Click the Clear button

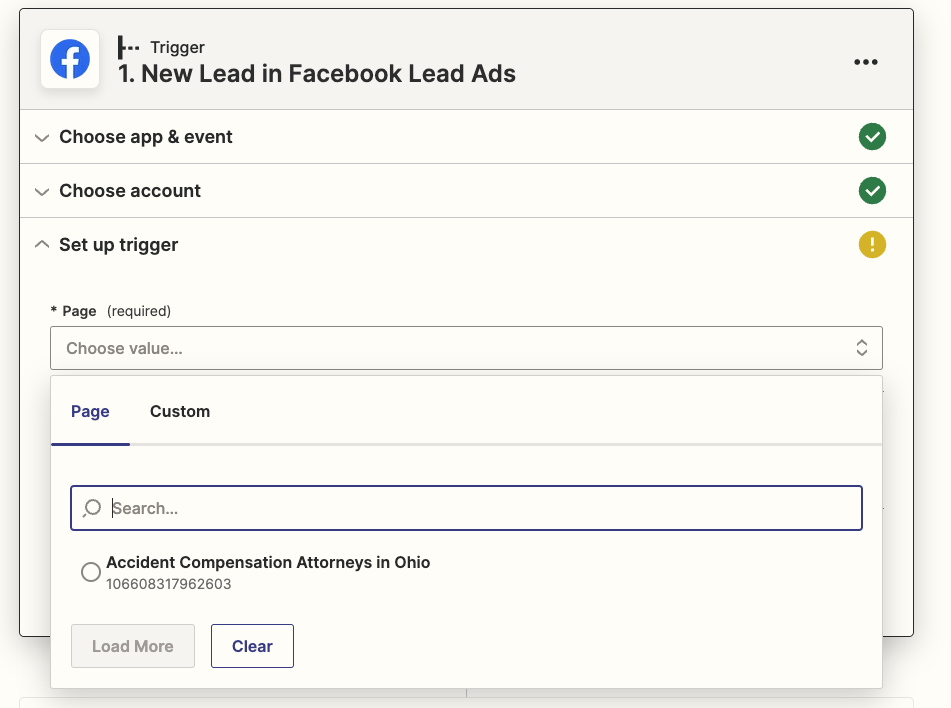(x=252, y=646)
